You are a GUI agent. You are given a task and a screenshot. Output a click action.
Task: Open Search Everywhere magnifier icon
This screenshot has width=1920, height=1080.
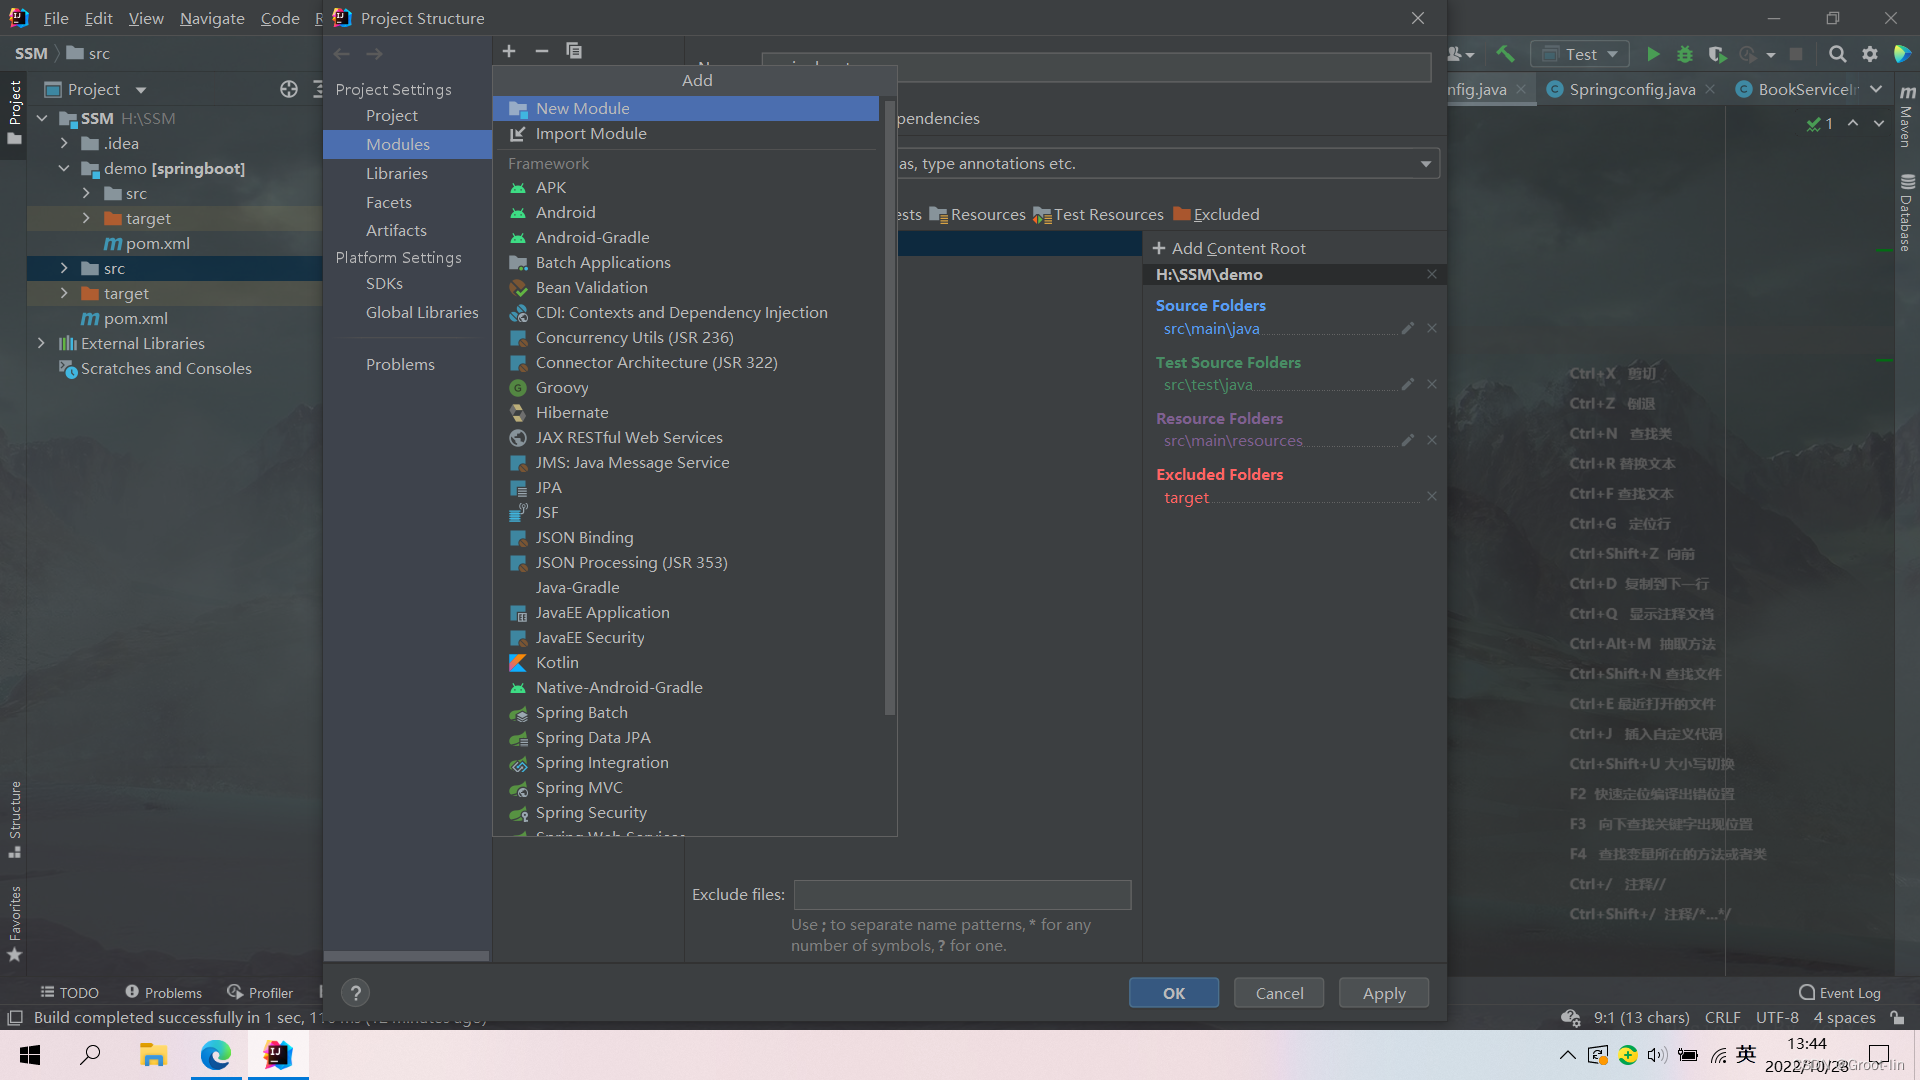point(1837,54)
